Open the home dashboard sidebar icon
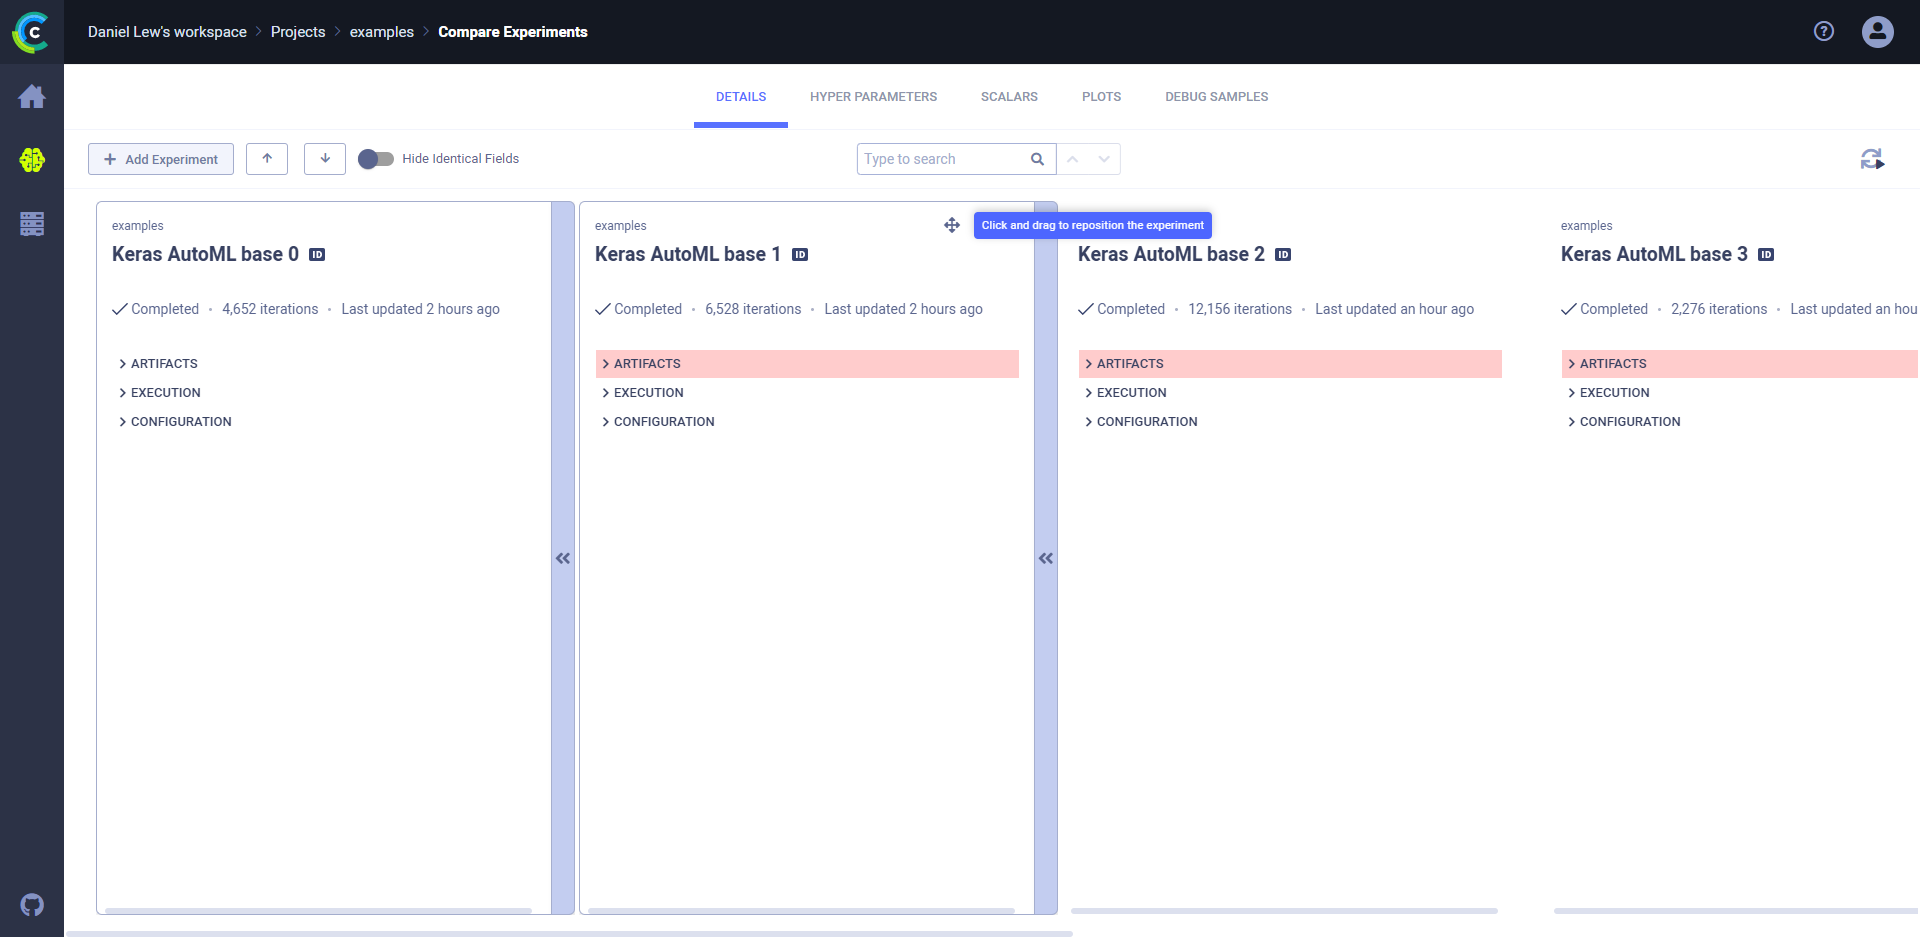This screenshot has width=1920, height=937. [32, 97]
